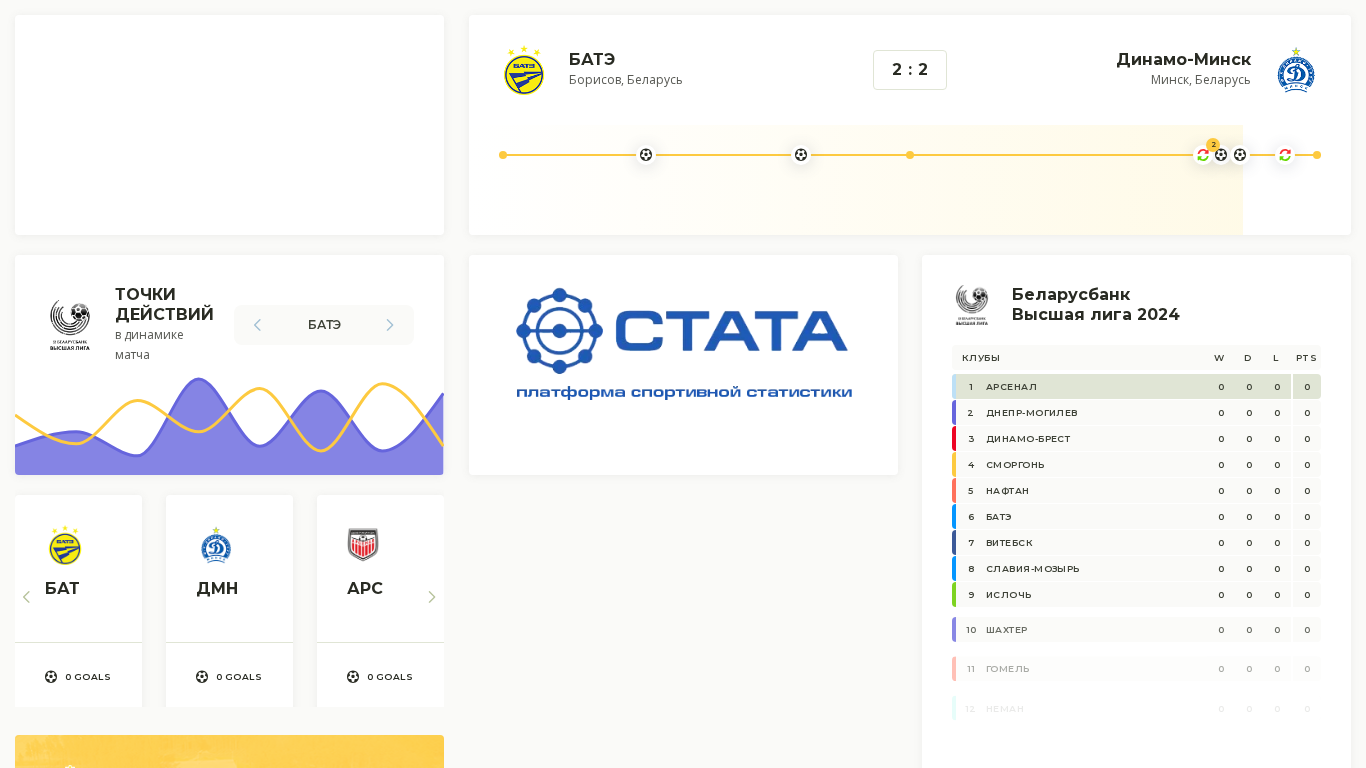Click the D column header in standings
Screen dimensions: 1366x768
pyautogui.click(x=1248, y=358)
